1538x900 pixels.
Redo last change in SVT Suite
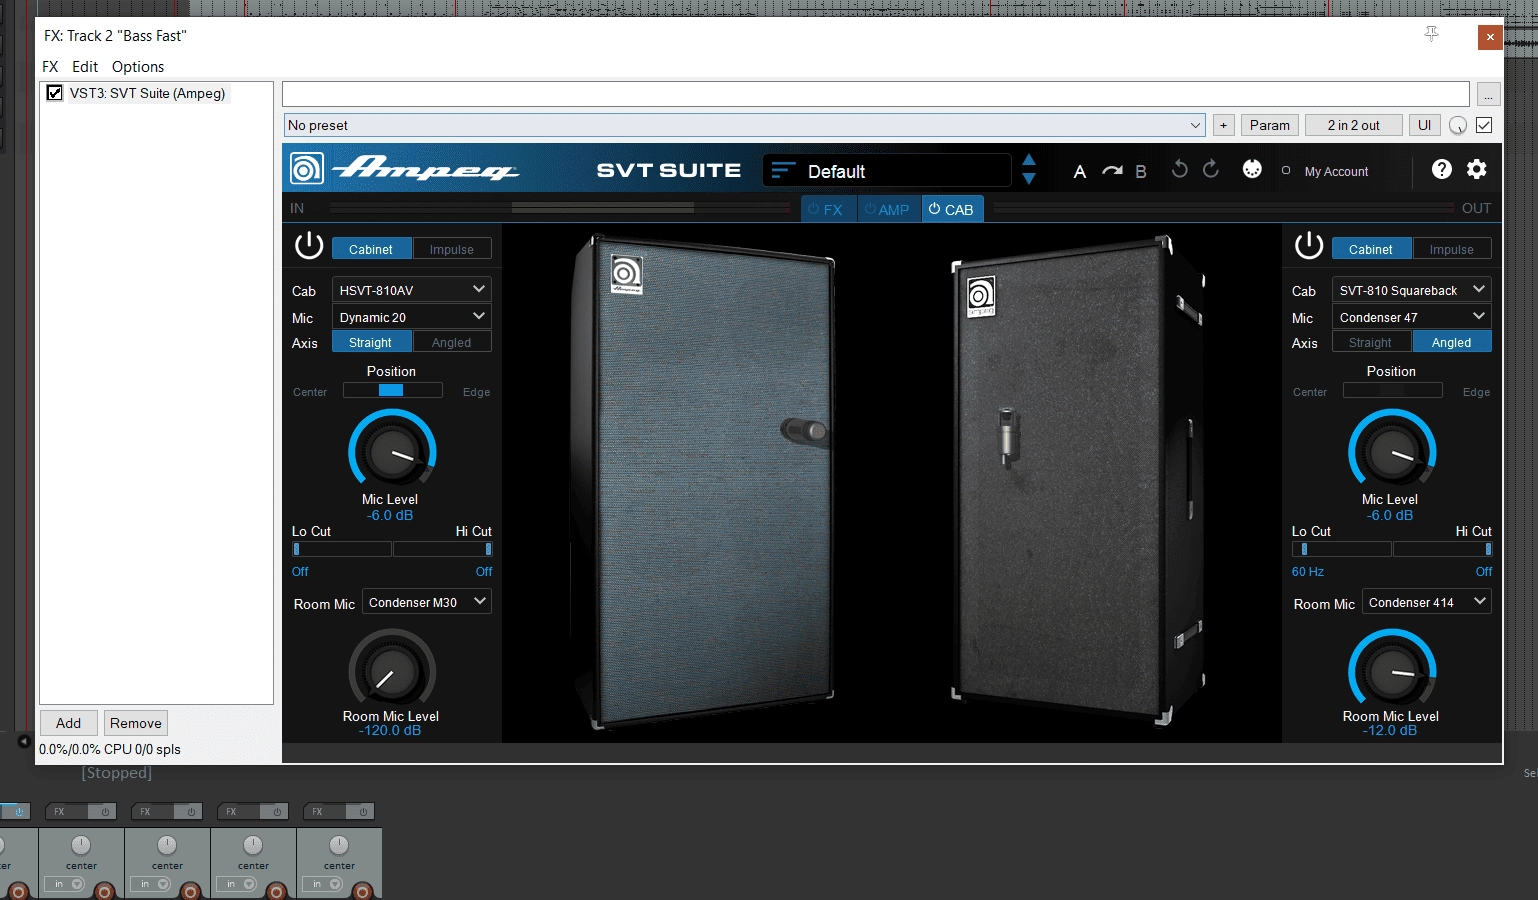pos(1211,169)
